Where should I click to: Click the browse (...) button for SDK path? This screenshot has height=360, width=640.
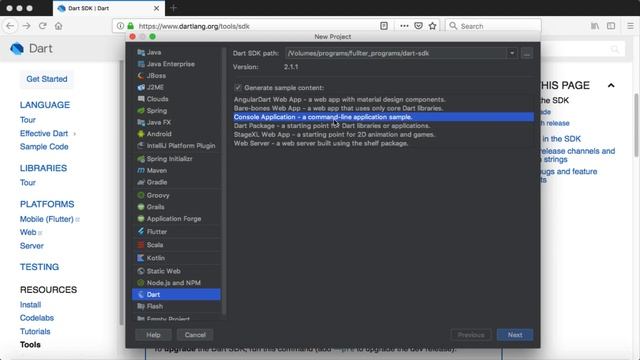(527, 53)
